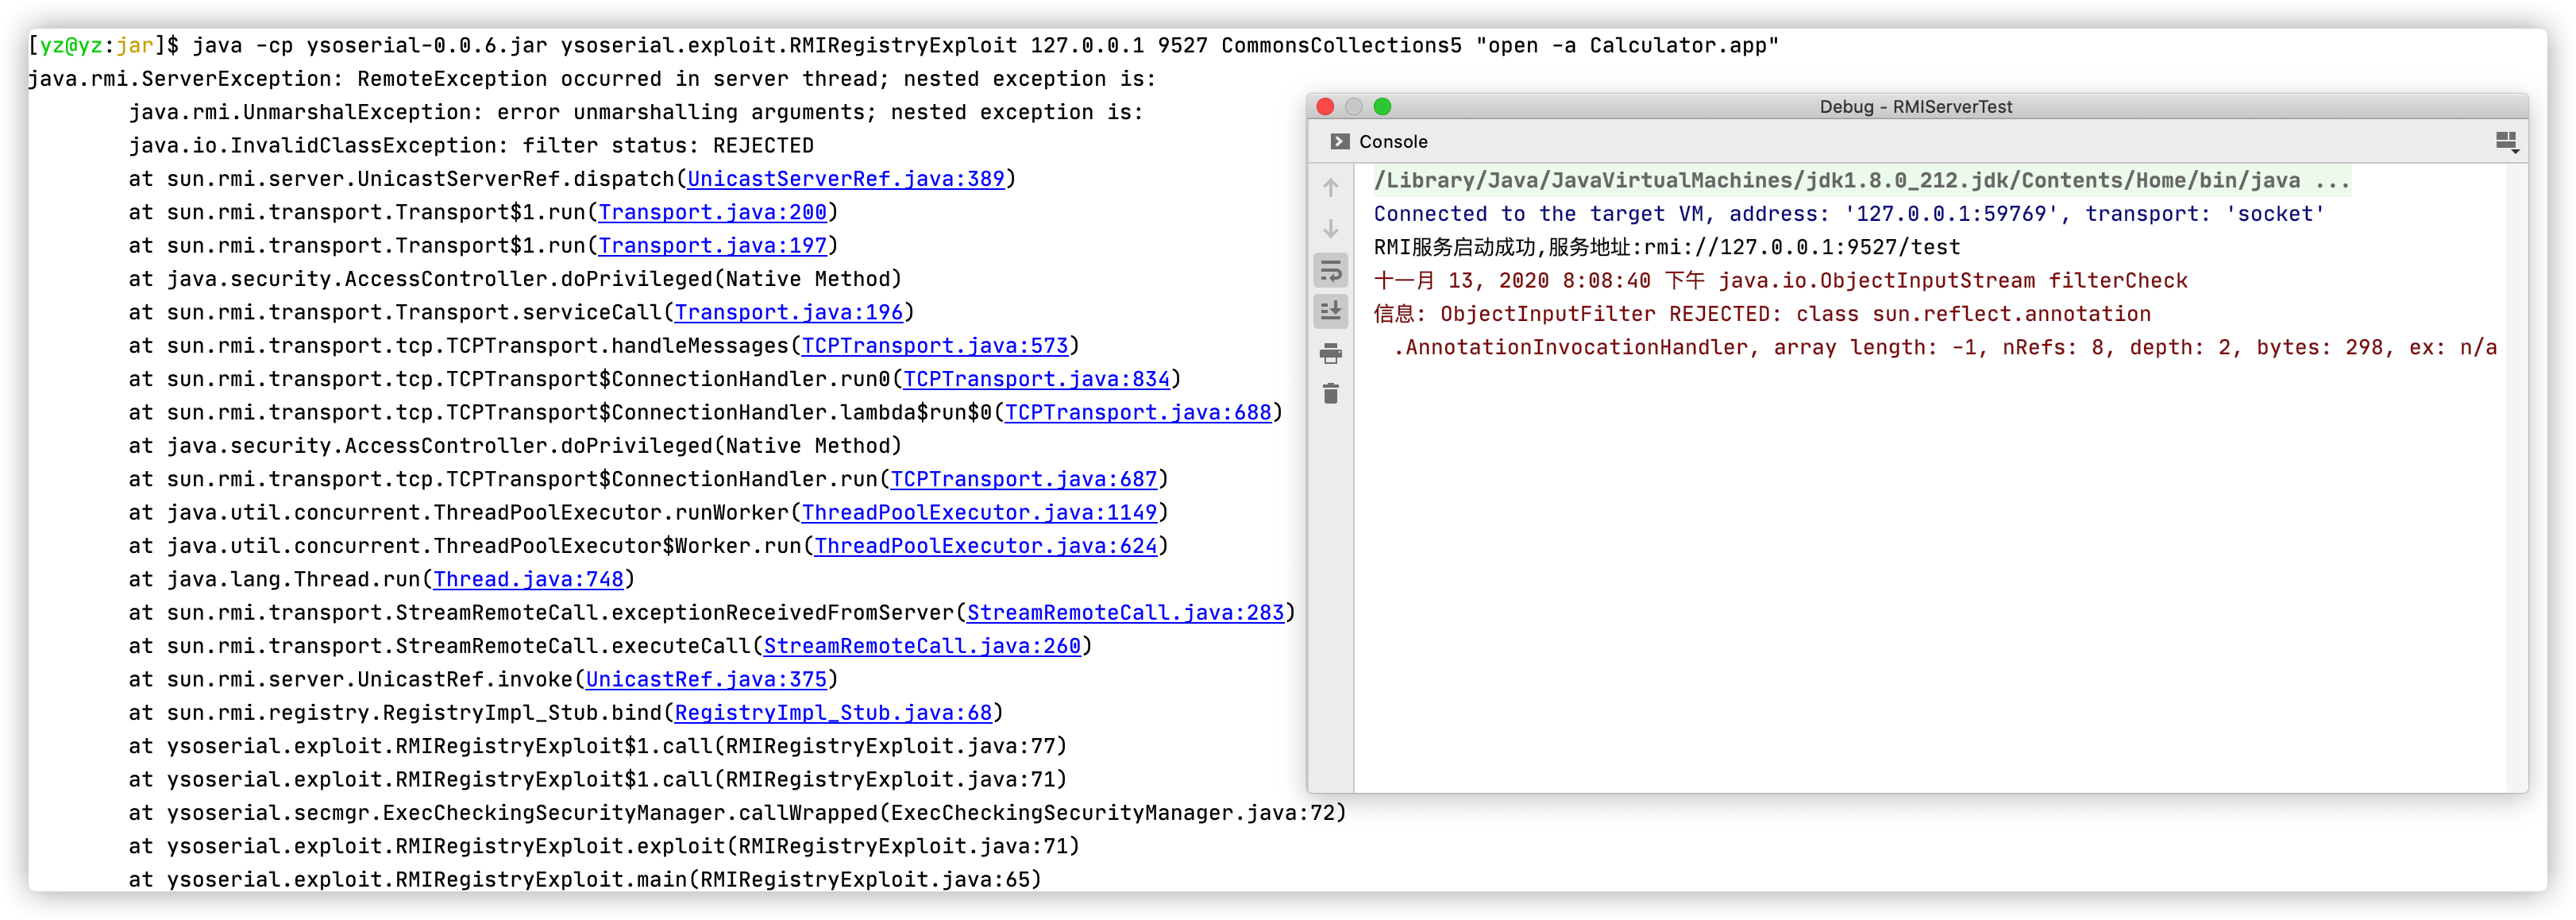Click the Thread.java:748 link
This screenshot has width=2576, height=920.
pyautogui.click(x=528, y=580)
